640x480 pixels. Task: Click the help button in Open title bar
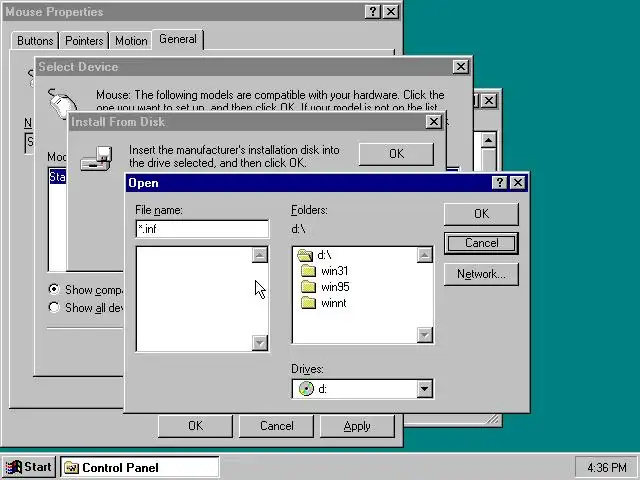[500, 182]
